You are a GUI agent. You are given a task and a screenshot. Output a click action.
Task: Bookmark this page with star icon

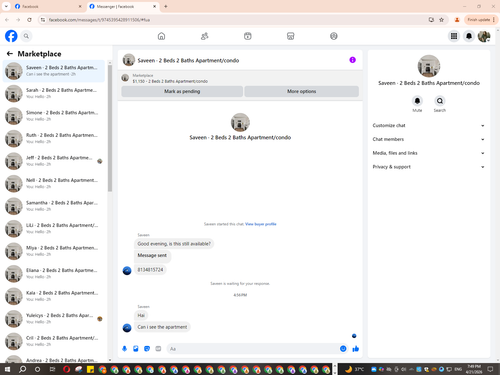click(x=441, y=20)
